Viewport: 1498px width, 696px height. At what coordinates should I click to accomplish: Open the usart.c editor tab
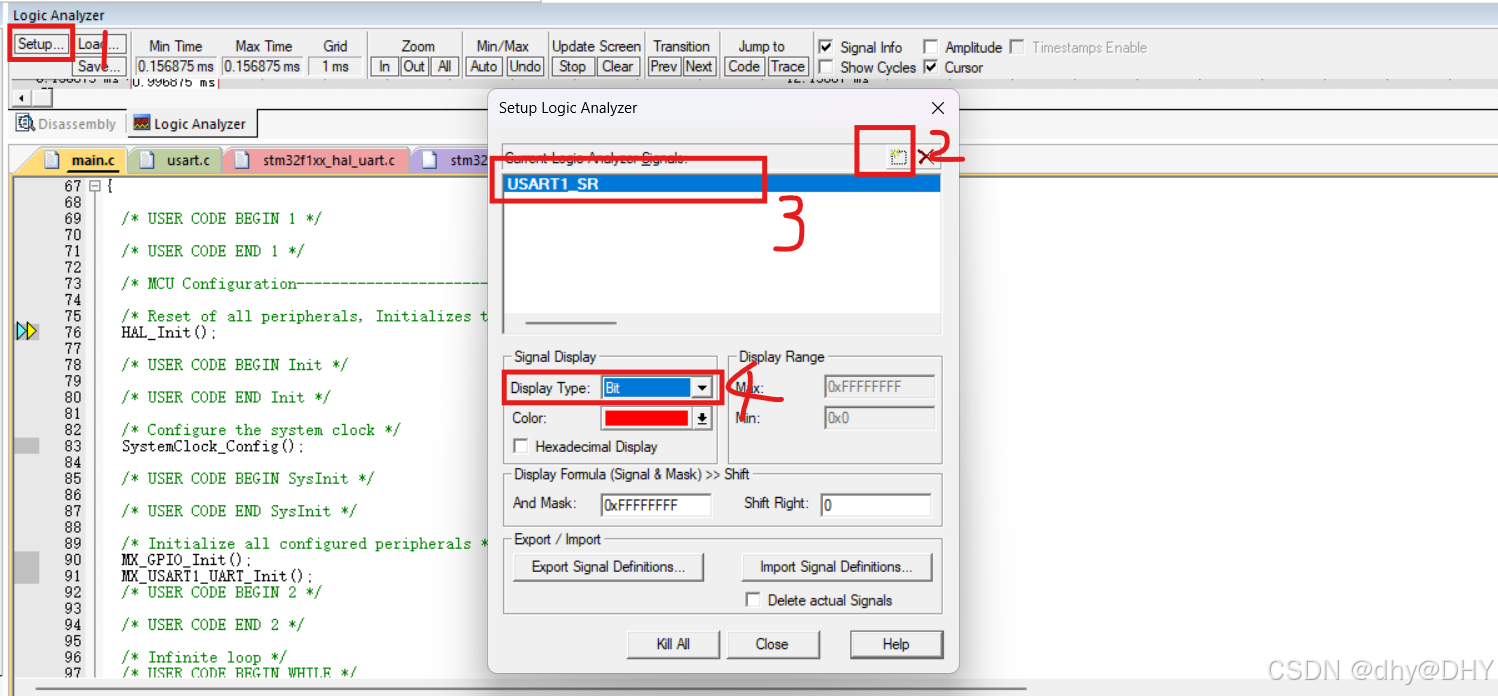coord(177,160)
